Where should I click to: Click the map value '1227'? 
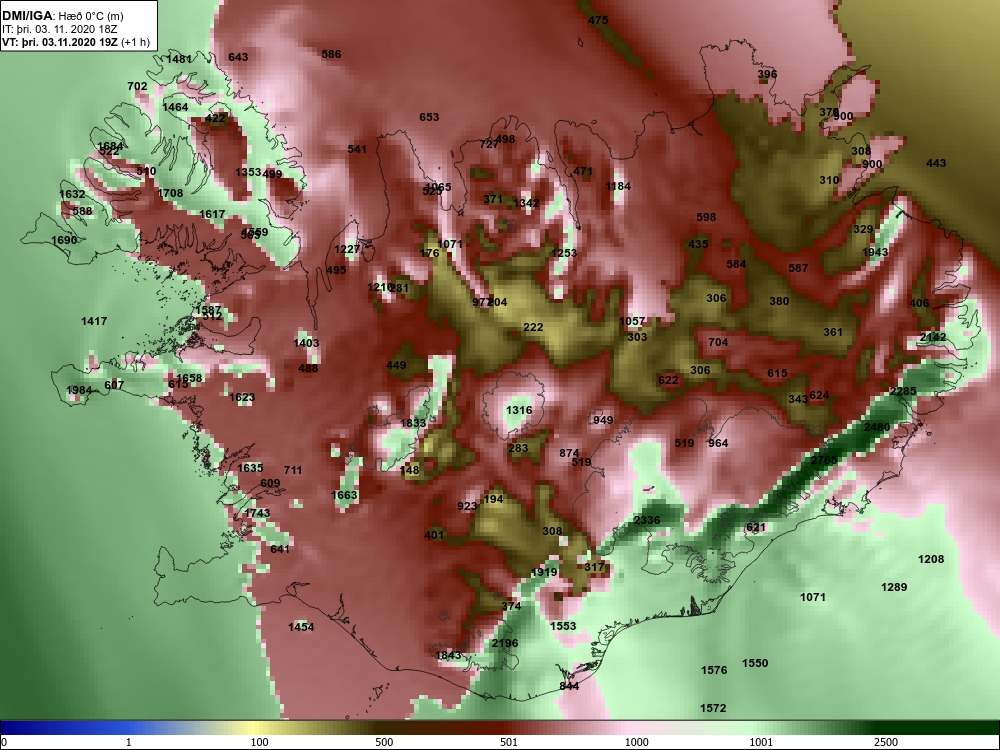[348, 249]
